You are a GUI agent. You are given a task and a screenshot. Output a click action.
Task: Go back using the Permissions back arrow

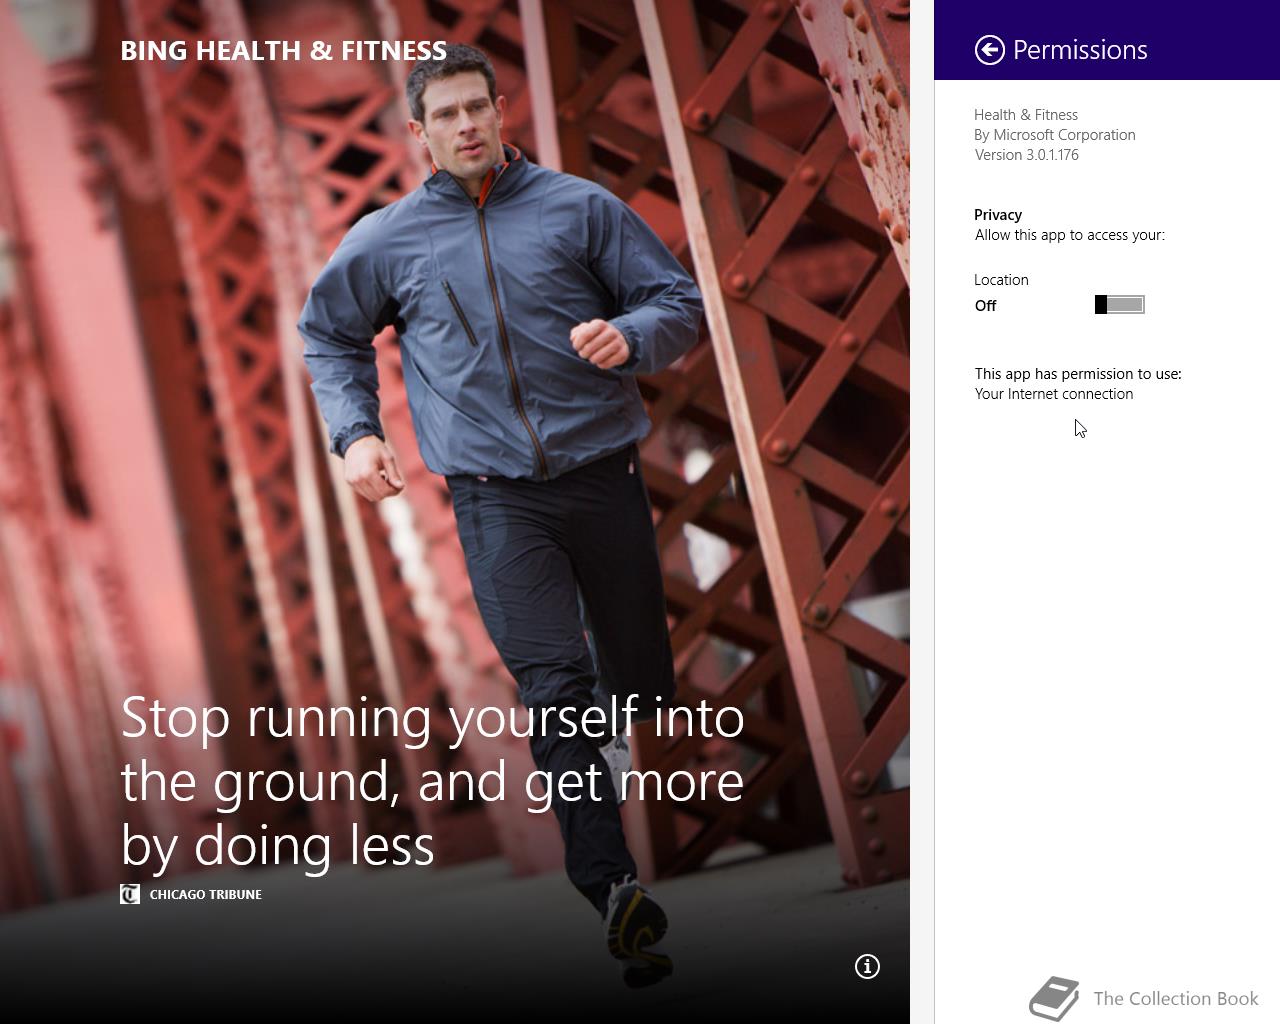click(x=989, y=50)
